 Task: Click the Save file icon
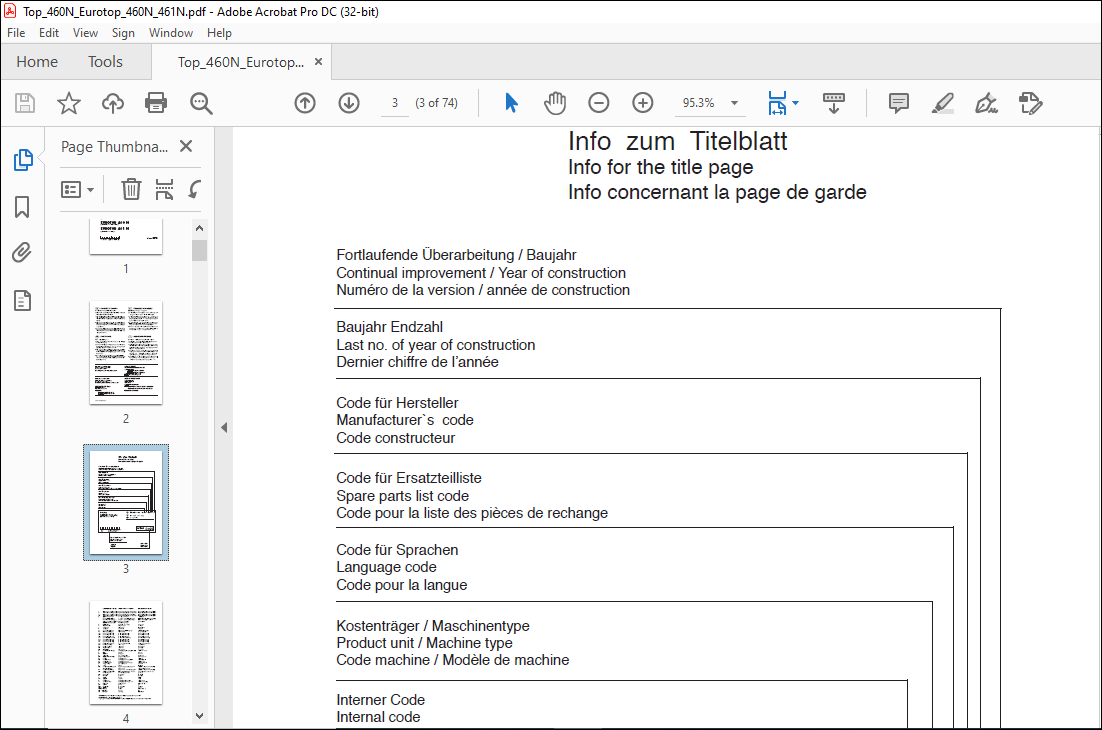(25, 103)
